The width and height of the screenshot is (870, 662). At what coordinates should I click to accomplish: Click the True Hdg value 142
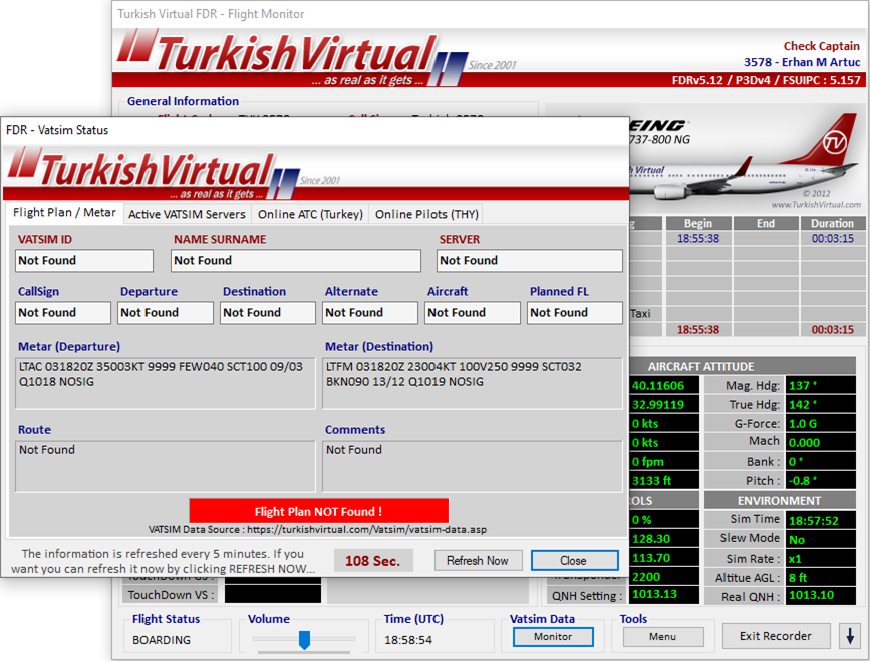click(821, 405)
